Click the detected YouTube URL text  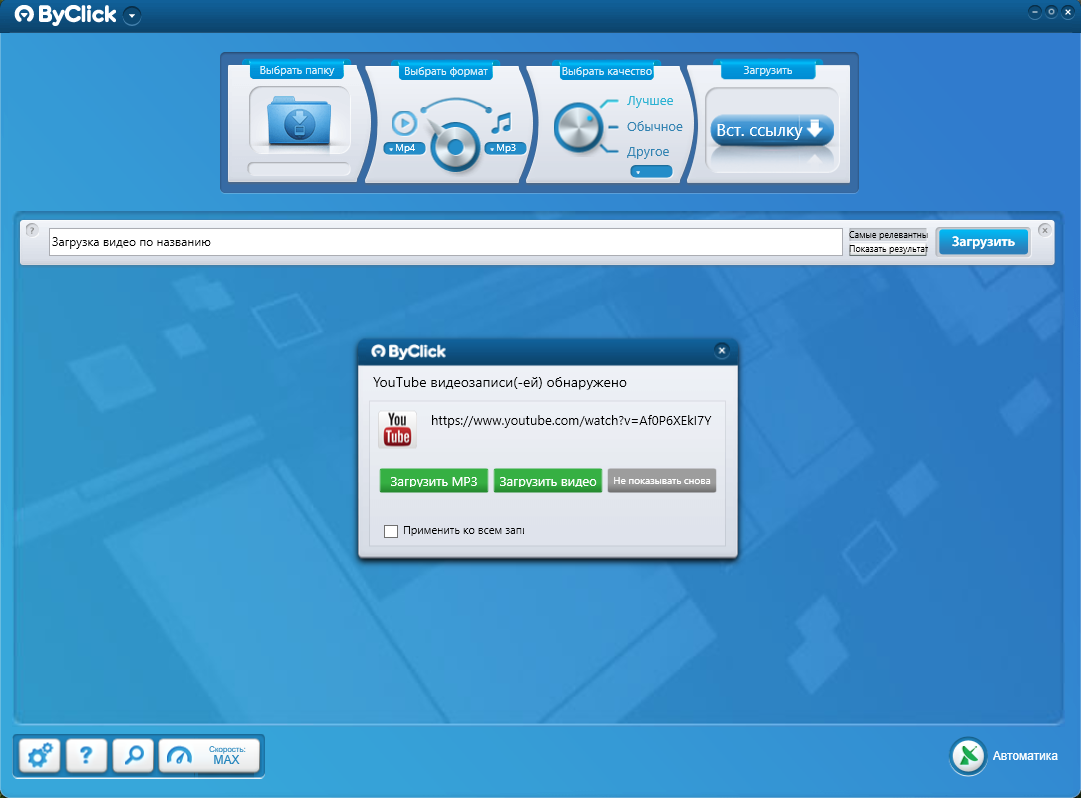coord(571,420)
